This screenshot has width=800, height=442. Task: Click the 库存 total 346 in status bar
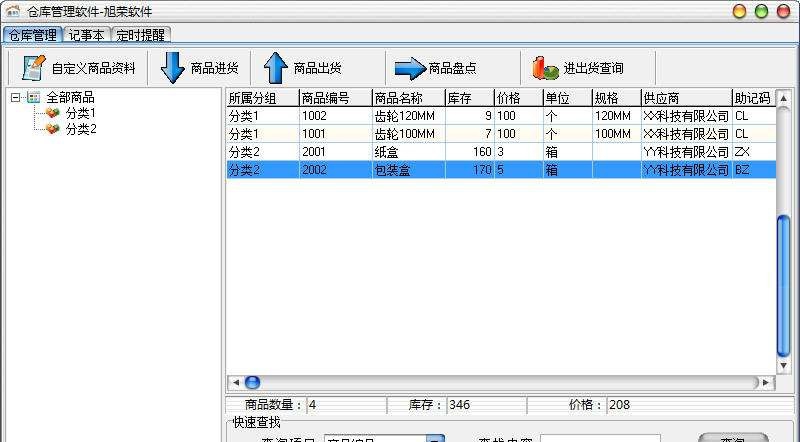point(459,405)
